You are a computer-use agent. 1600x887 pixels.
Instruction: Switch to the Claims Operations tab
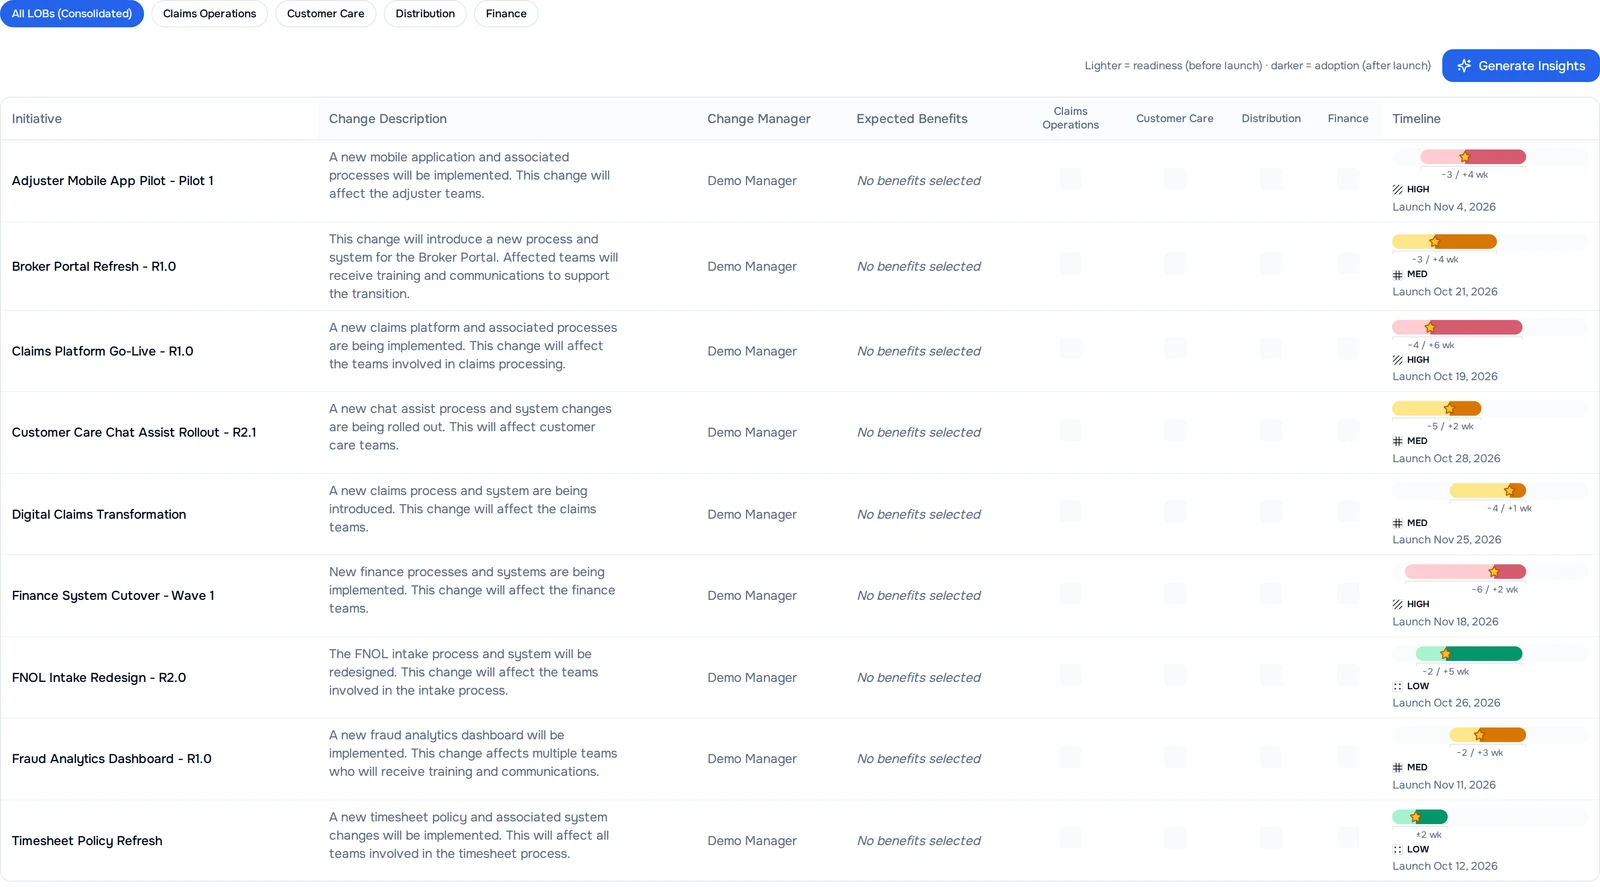[x=209, y=14]
